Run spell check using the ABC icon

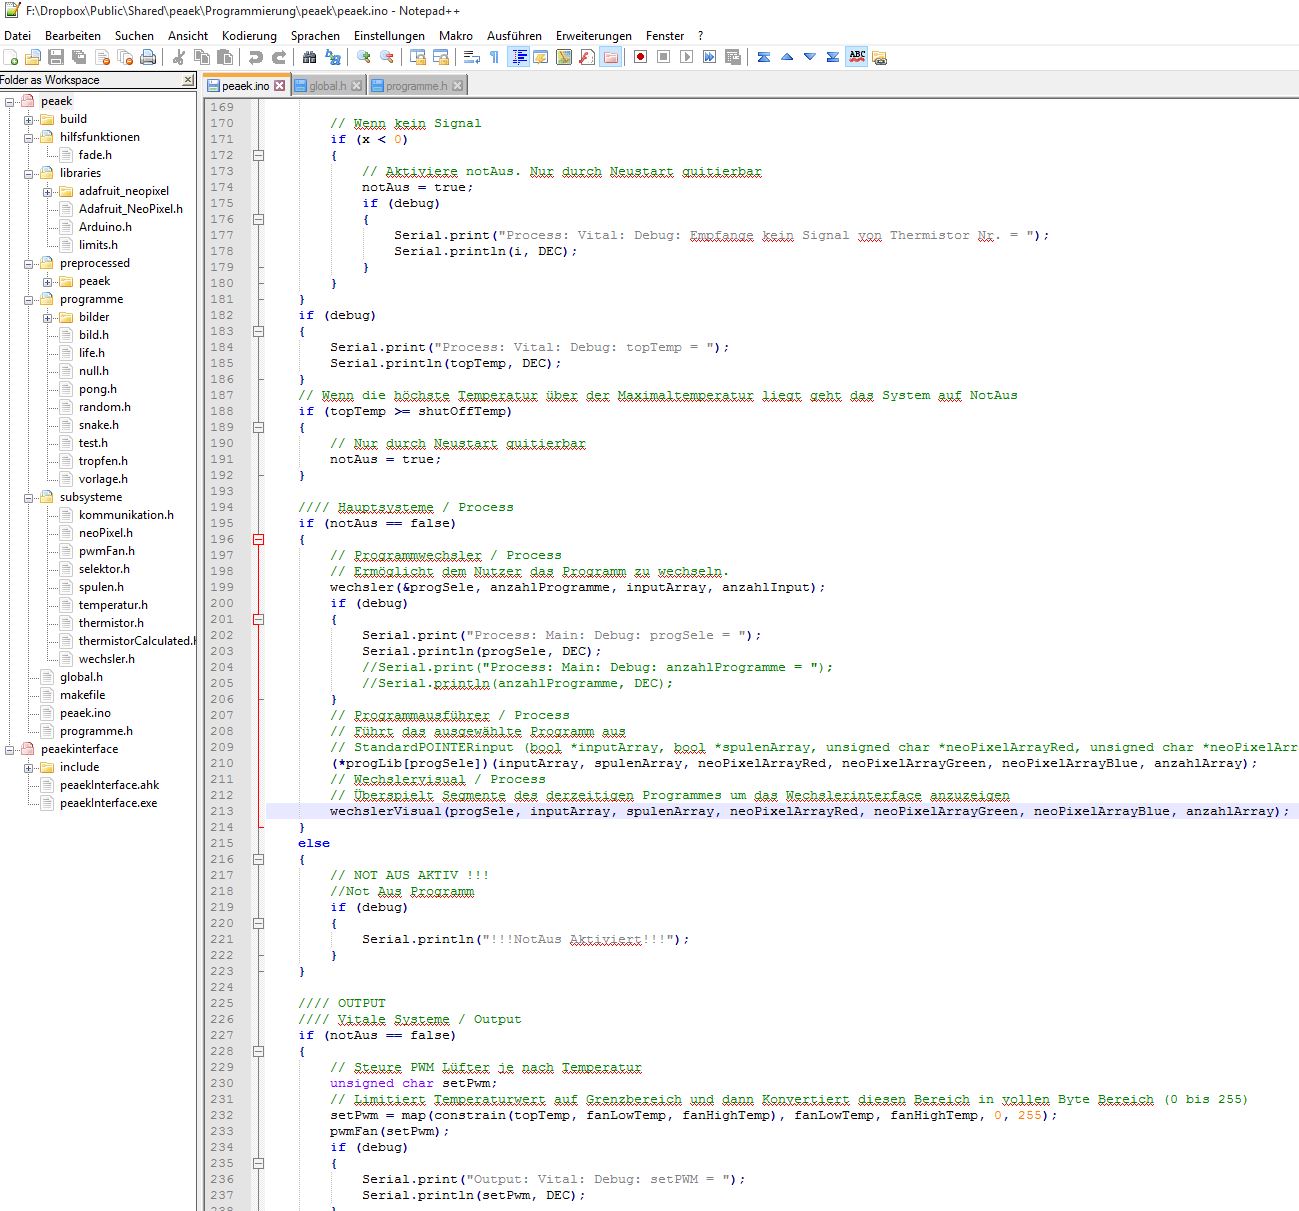pos(856,57)
